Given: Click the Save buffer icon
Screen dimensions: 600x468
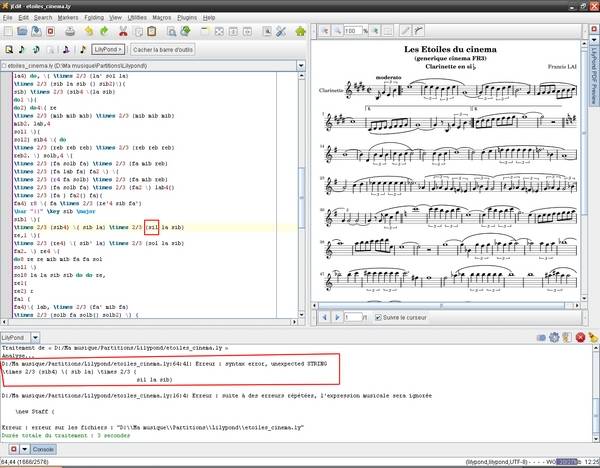Looking at the screenshot, I should [36, 31].
